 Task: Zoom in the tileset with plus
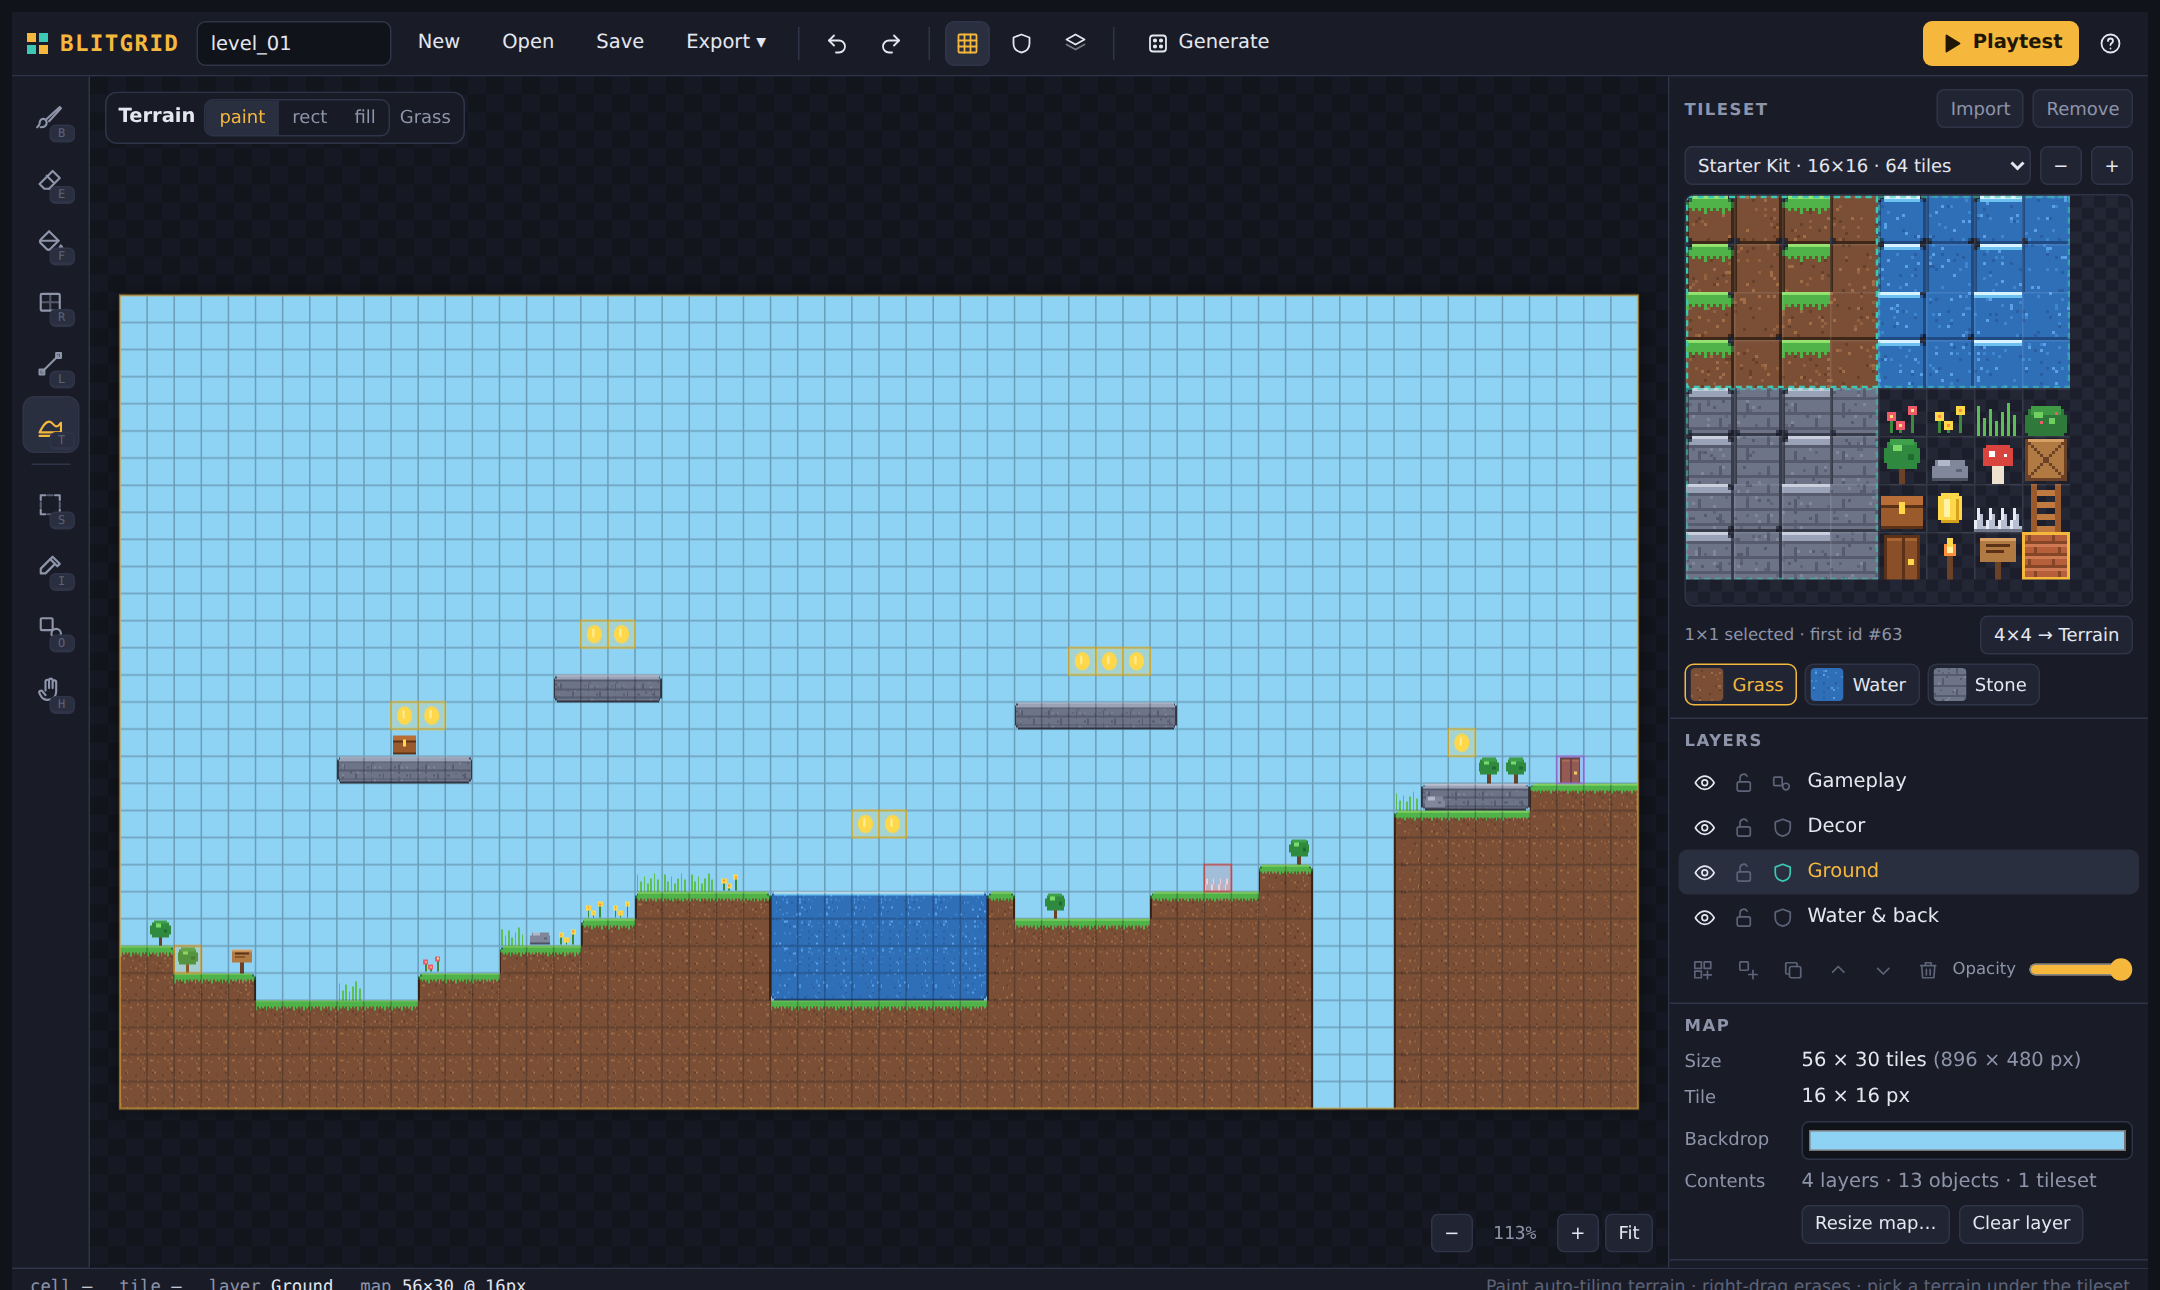click(2112, 166)
